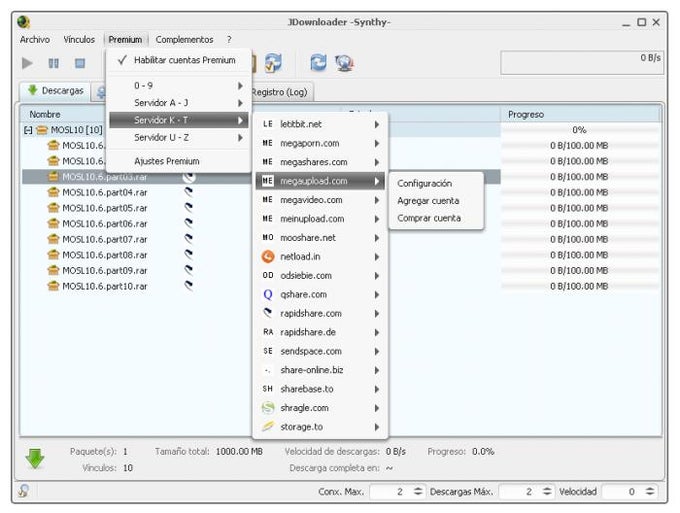Click the LE icon next to letitbit.net
Image resolution: width=680 pixels, height=513 pixels.
pos(268,124)
